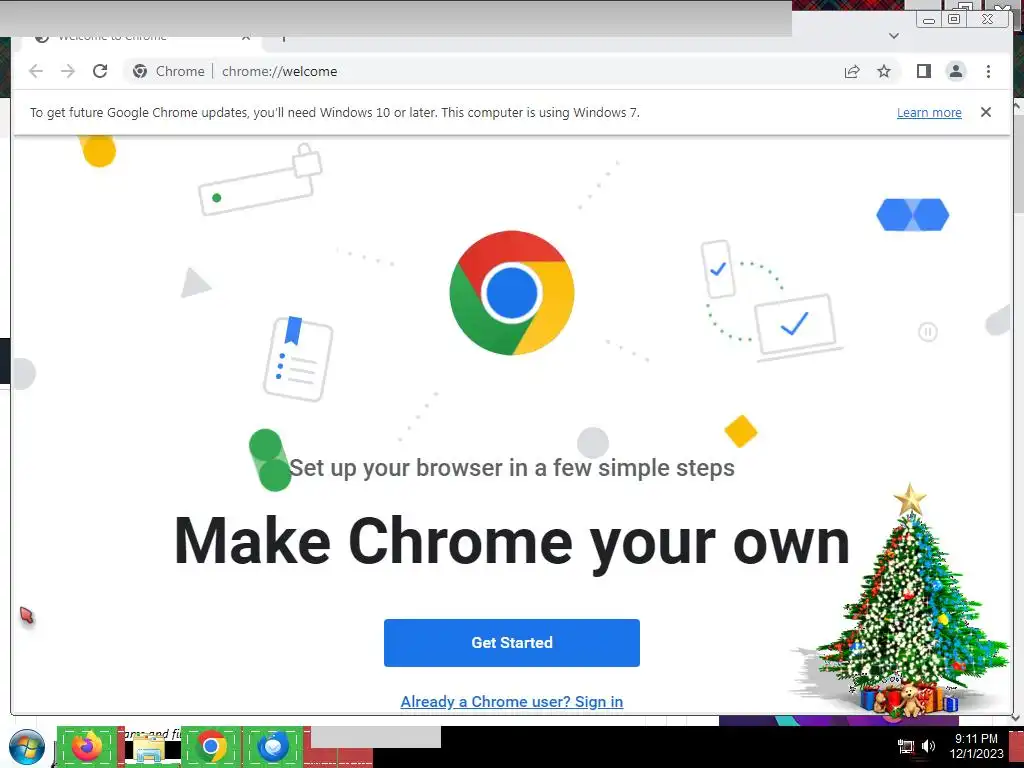This screenshot has width=1024, height=768.
Task: Switch to Chrome on the taskbar
Action: pyautogui.click(x=211, y=746)
